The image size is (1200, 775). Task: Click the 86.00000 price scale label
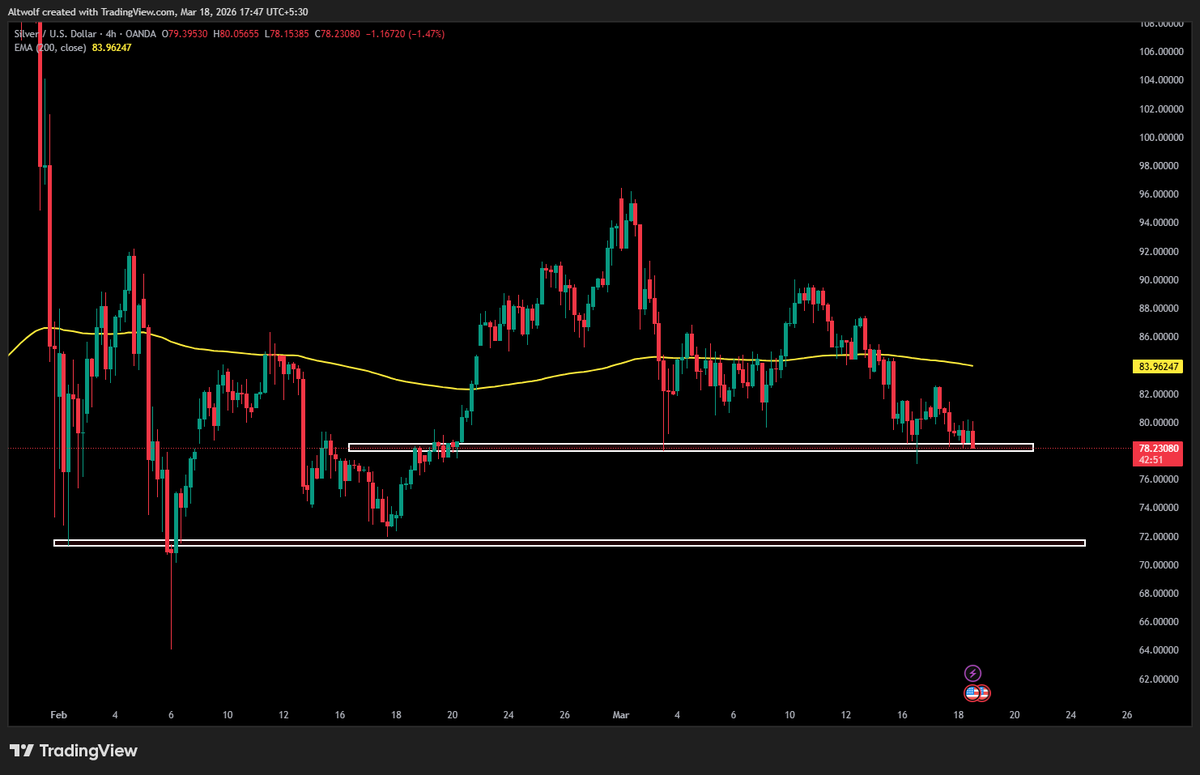[x=1160, y=338]
